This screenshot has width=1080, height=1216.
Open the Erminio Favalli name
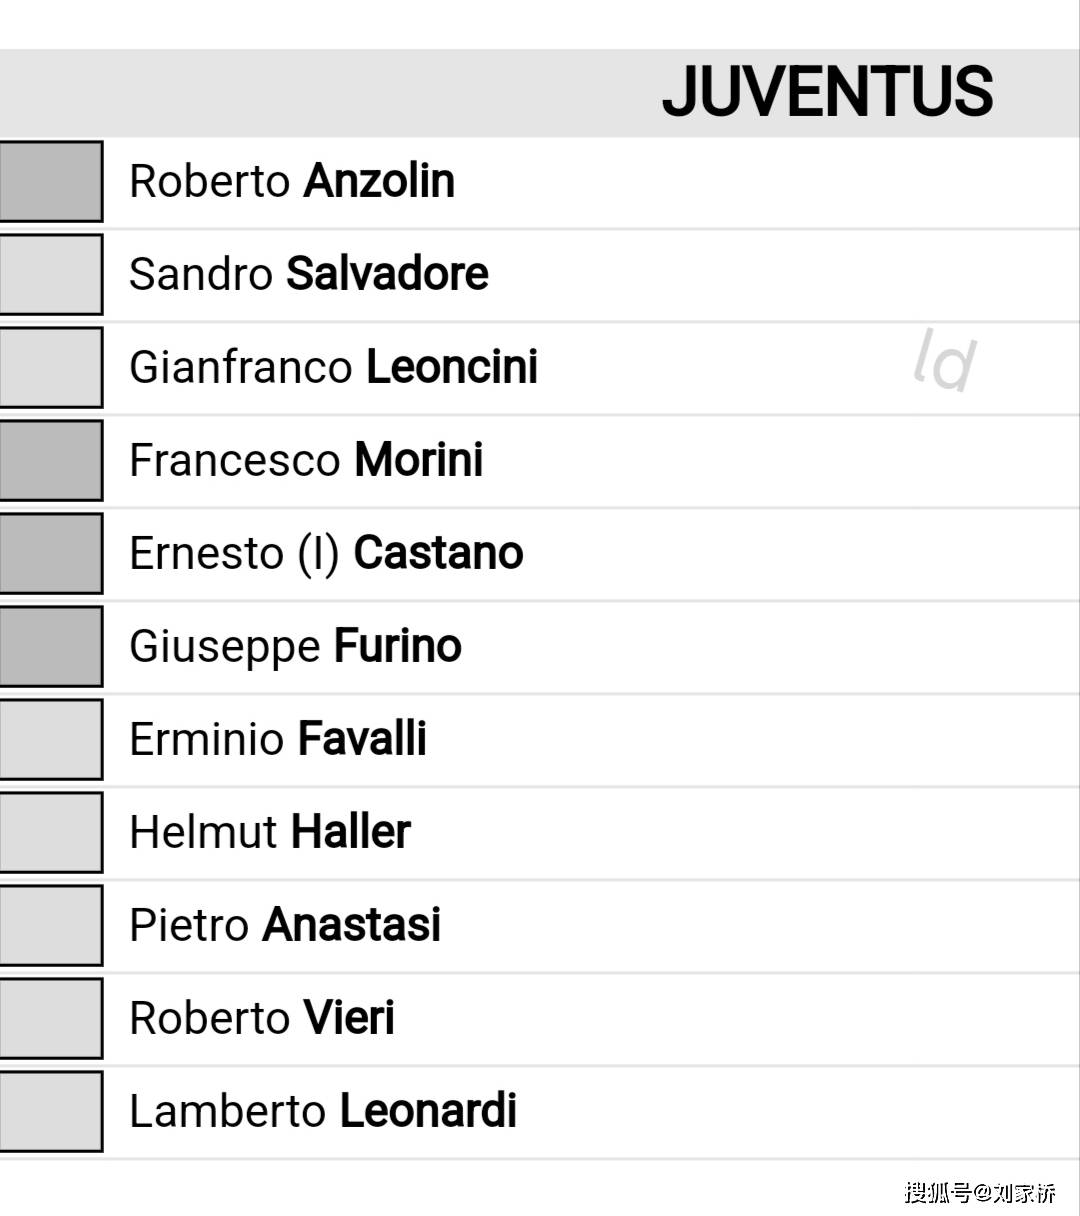coord(278,739)
